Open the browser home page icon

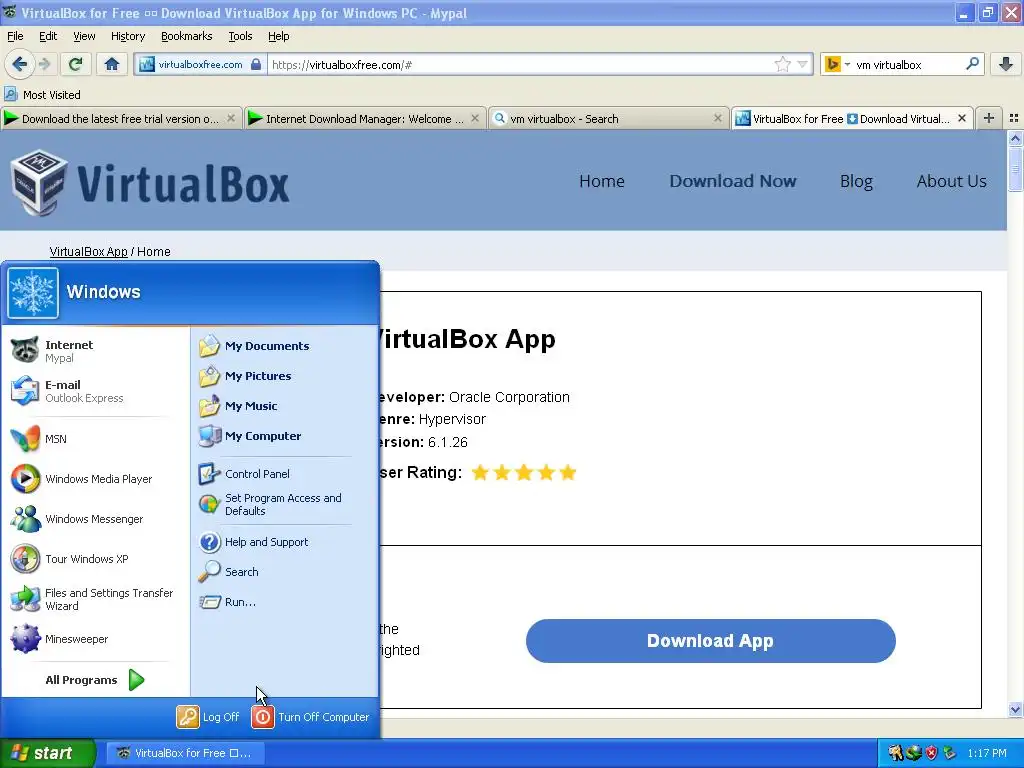click(112, 64)
